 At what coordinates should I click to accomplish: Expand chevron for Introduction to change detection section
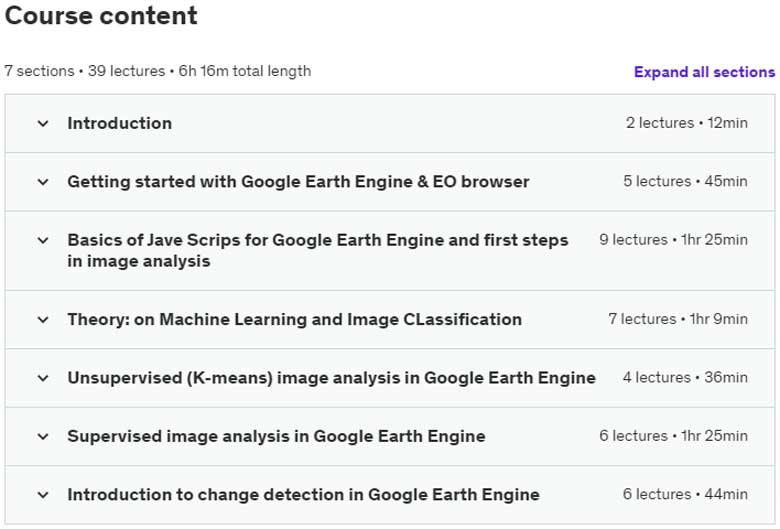pos(43,495)
